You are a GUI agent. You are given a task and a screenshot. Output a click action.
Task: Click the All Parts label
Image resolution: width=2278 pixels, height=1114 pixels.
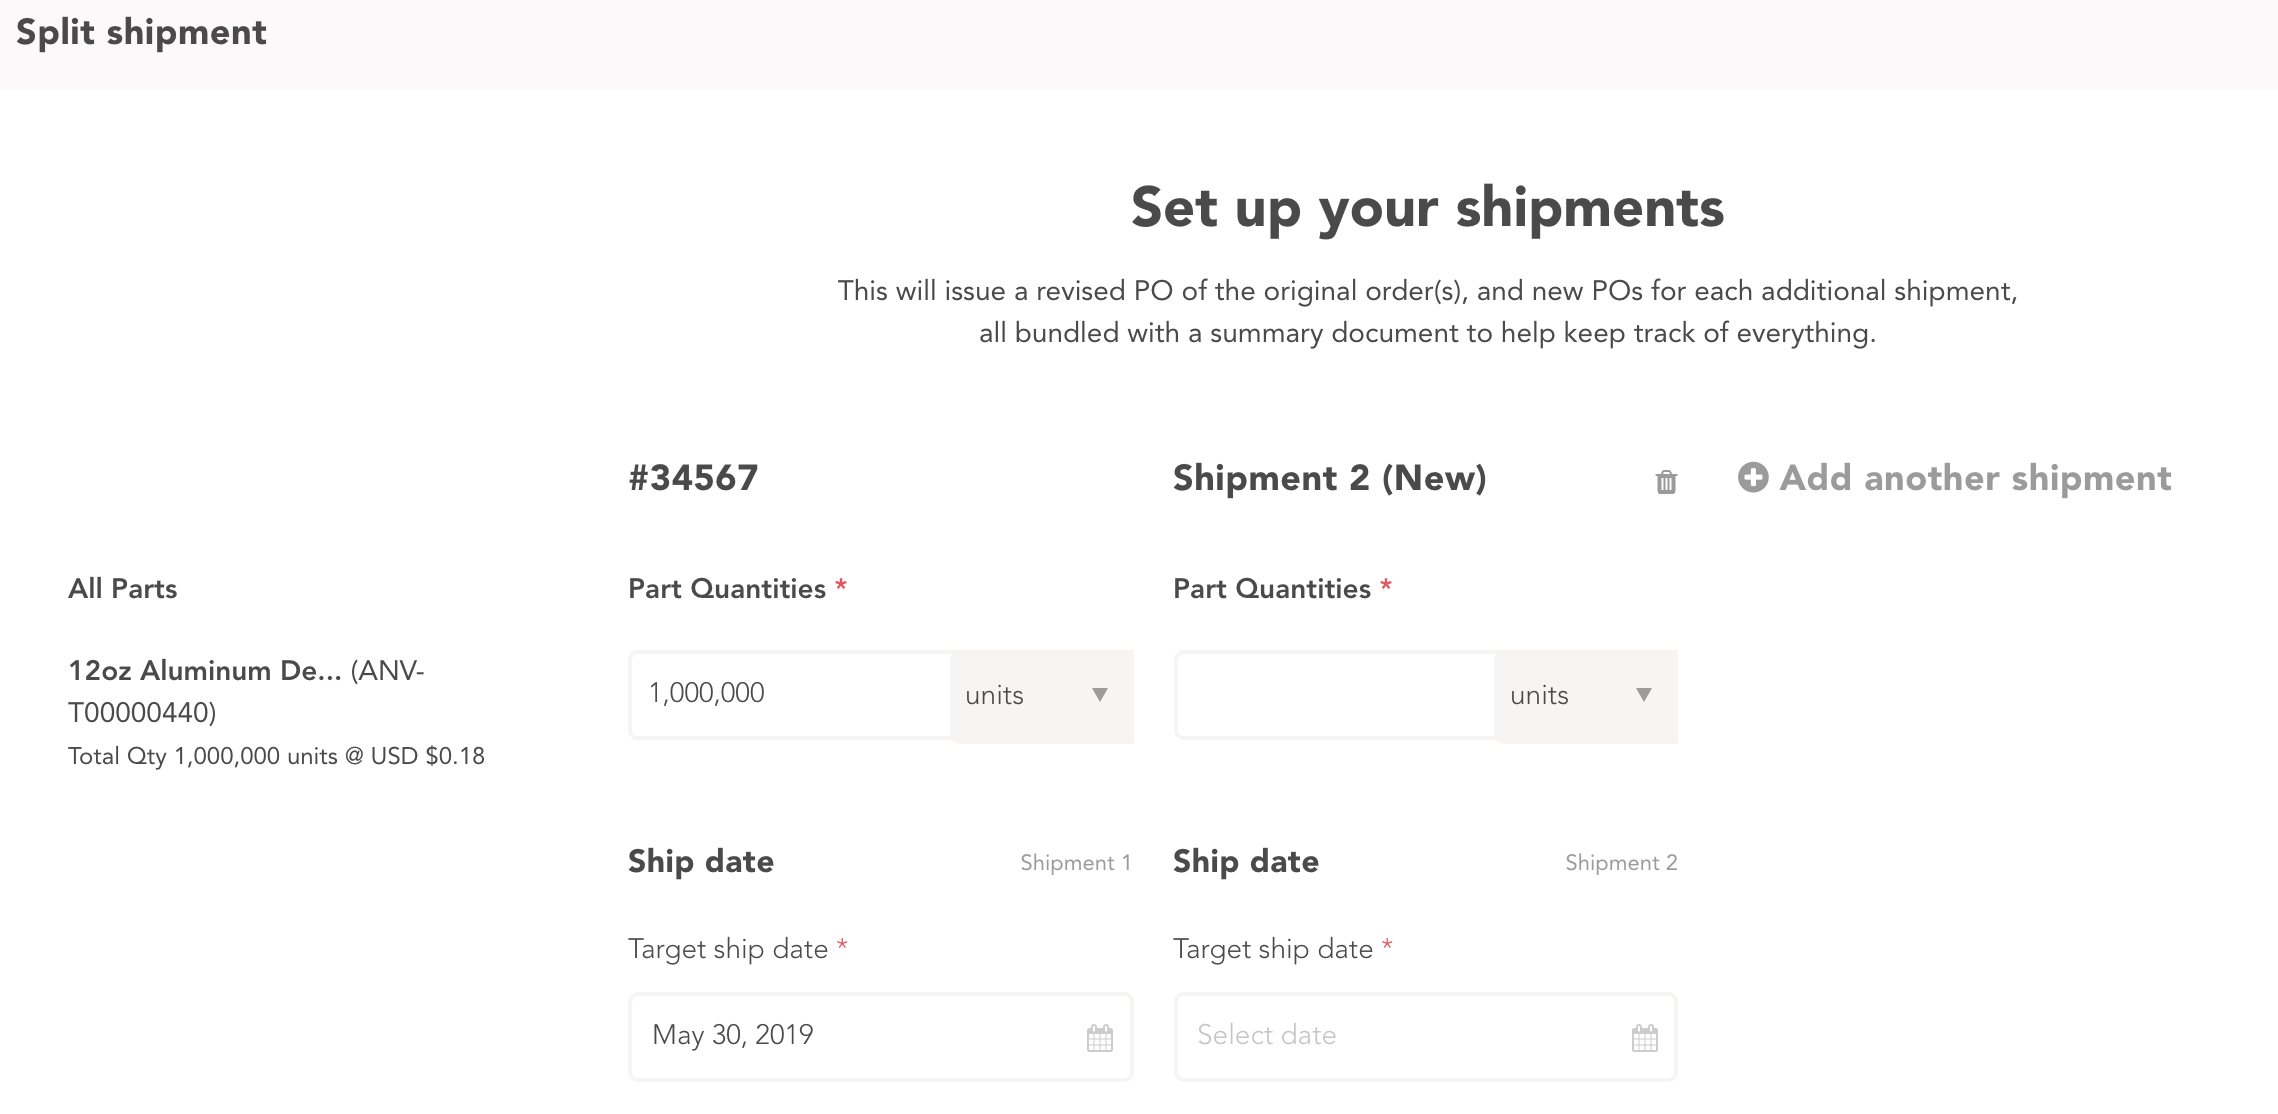(x=122, y=588)
